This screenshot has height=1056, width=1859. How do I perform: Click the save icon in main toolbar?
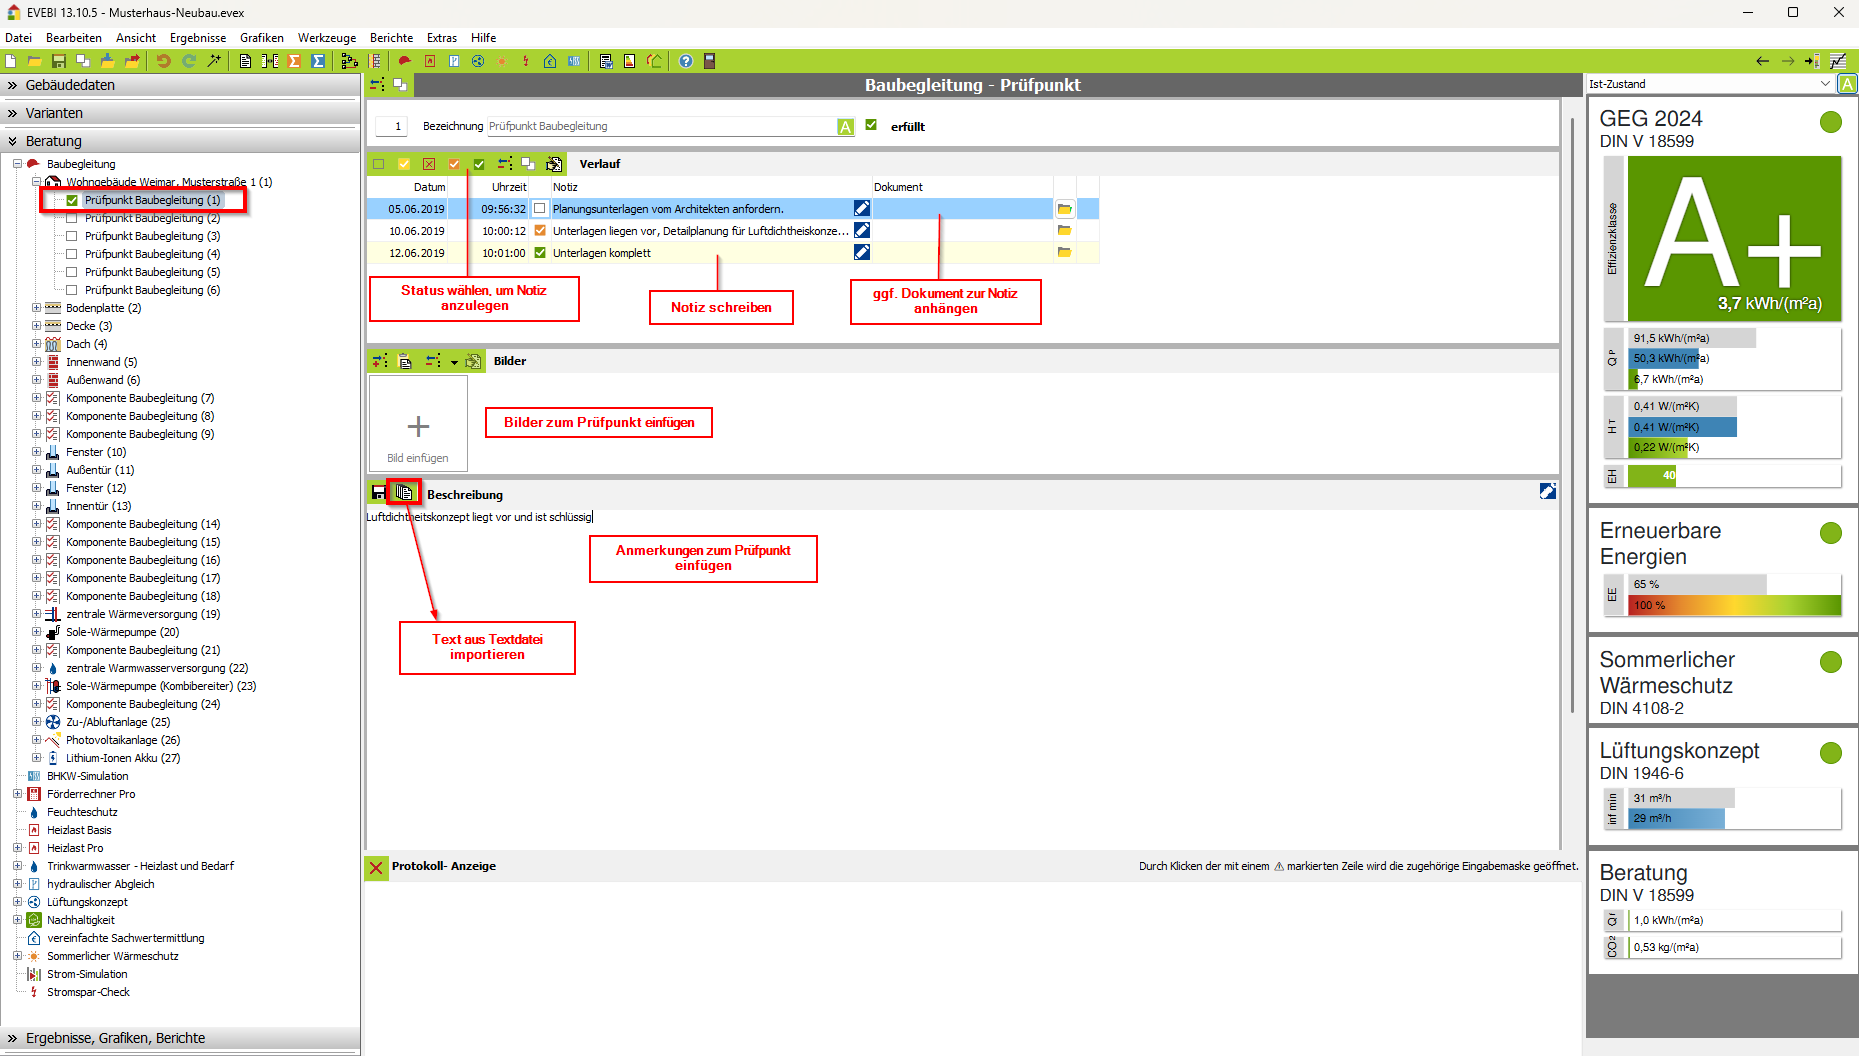59,61
